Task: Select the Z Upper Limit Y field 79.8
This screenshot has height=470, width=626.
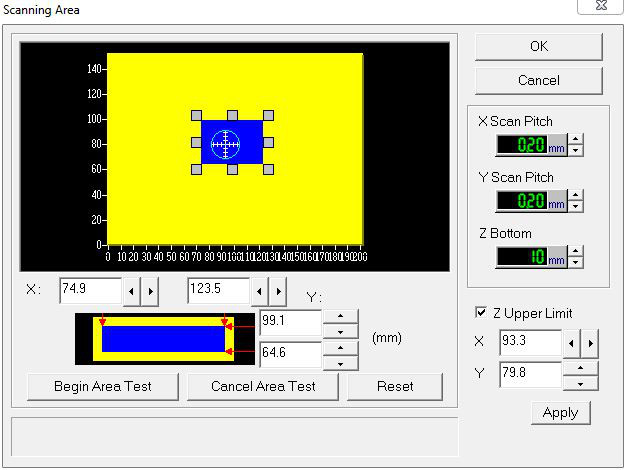Action: tap(530, 374)
